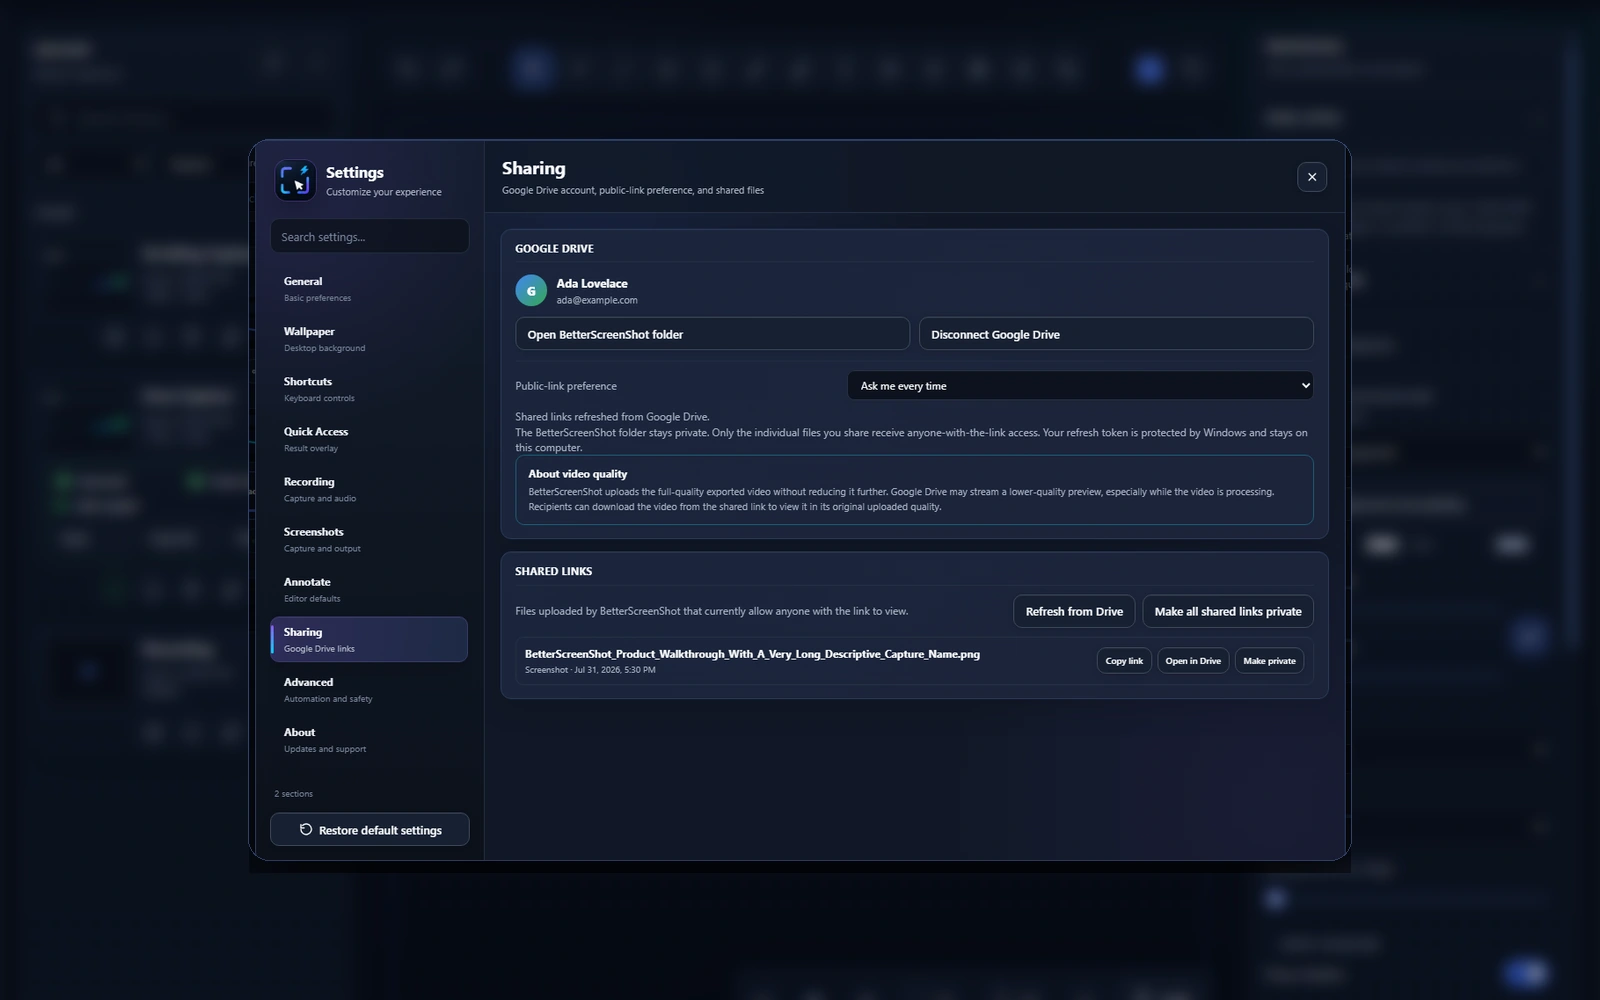Click the '2 sections' count text
Screen dimensions: 1600x1000
[x=293, y=794]
